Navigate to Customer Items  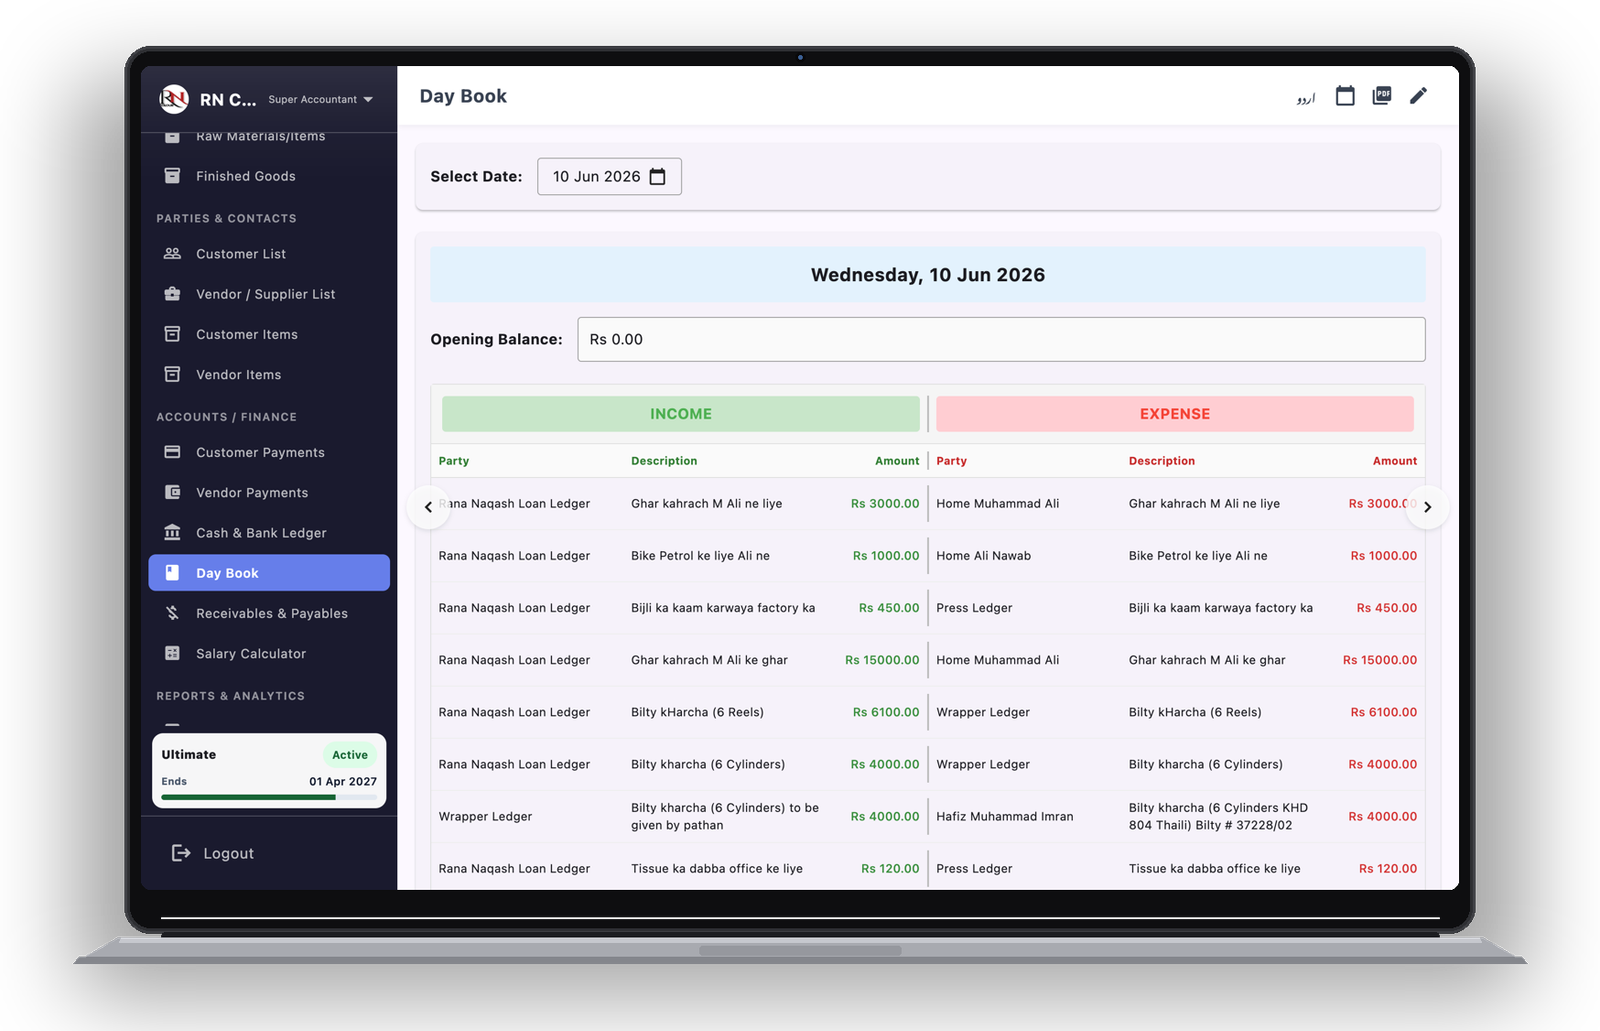pyautogui.click(x=269, y=334)
